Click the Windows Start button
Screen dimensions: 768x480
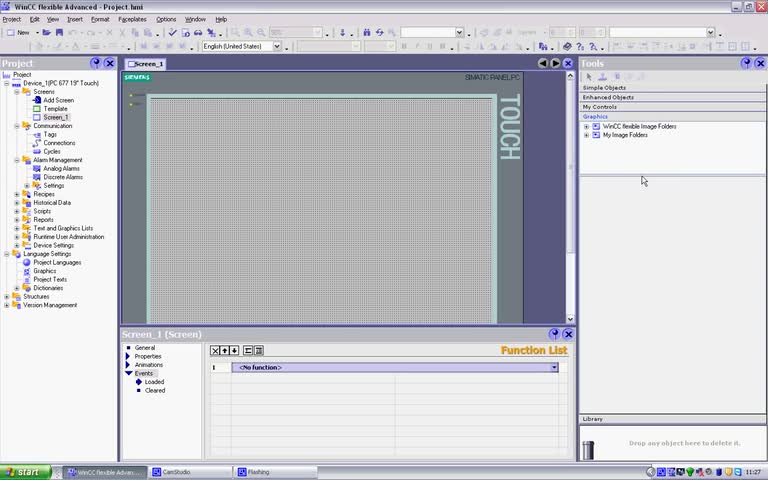pyautogui.click(x=25, y=472)
